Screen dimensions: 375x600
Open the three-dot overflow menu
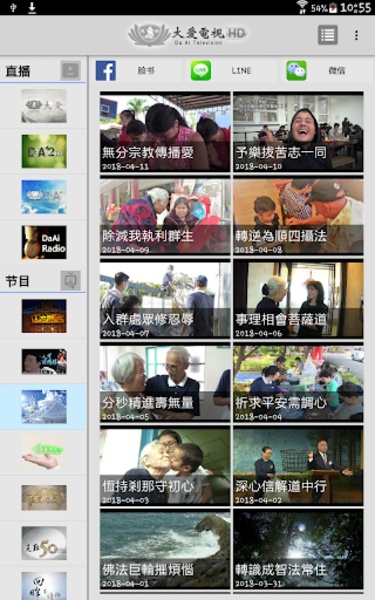[356, 35]
